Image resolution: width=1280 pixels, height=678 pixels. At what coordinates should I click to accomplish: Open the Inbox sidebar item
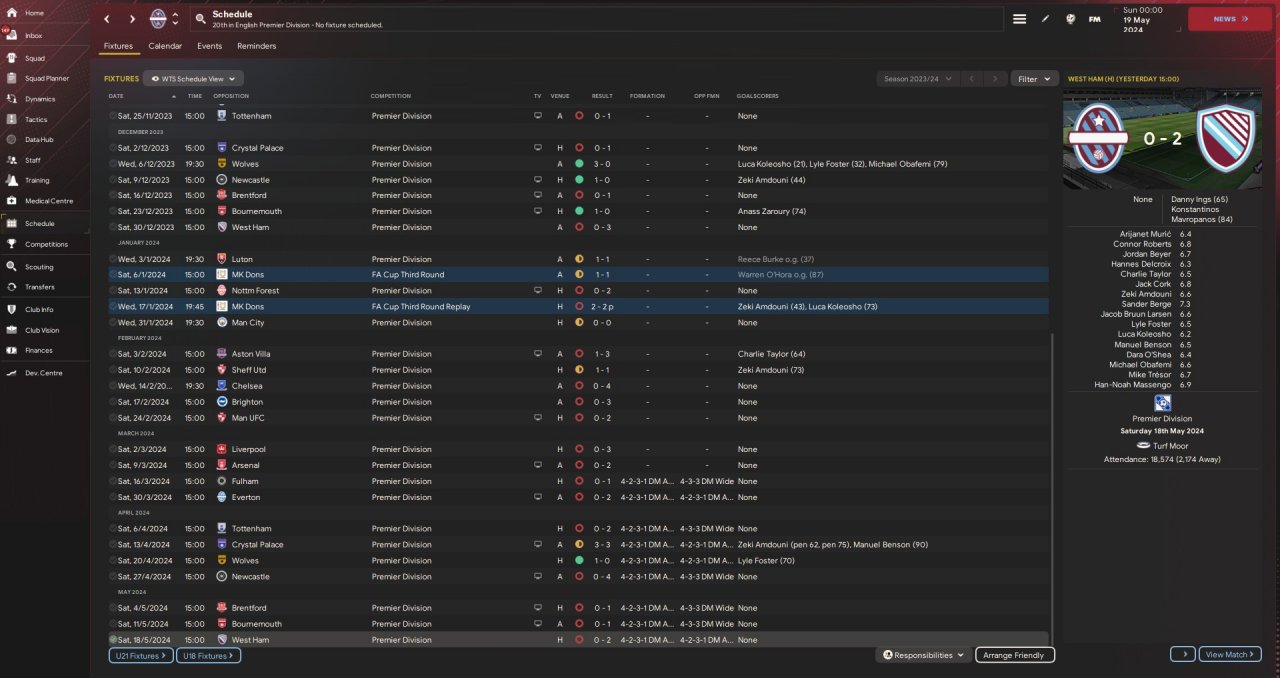[33, 35]
